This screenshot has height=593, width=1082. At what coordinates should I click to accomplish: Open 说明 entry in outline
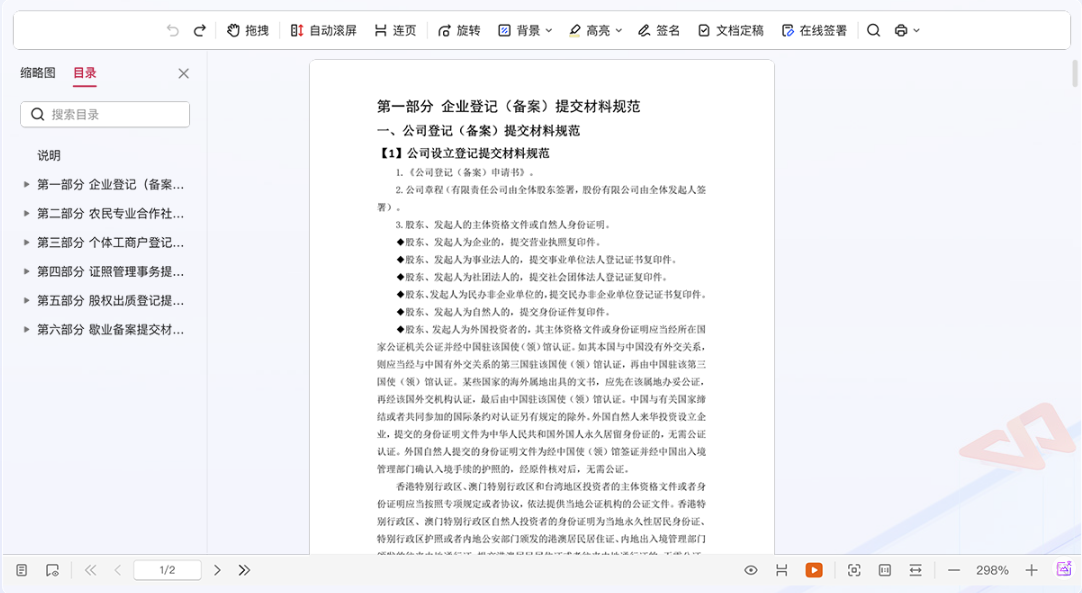click(49, 156)
